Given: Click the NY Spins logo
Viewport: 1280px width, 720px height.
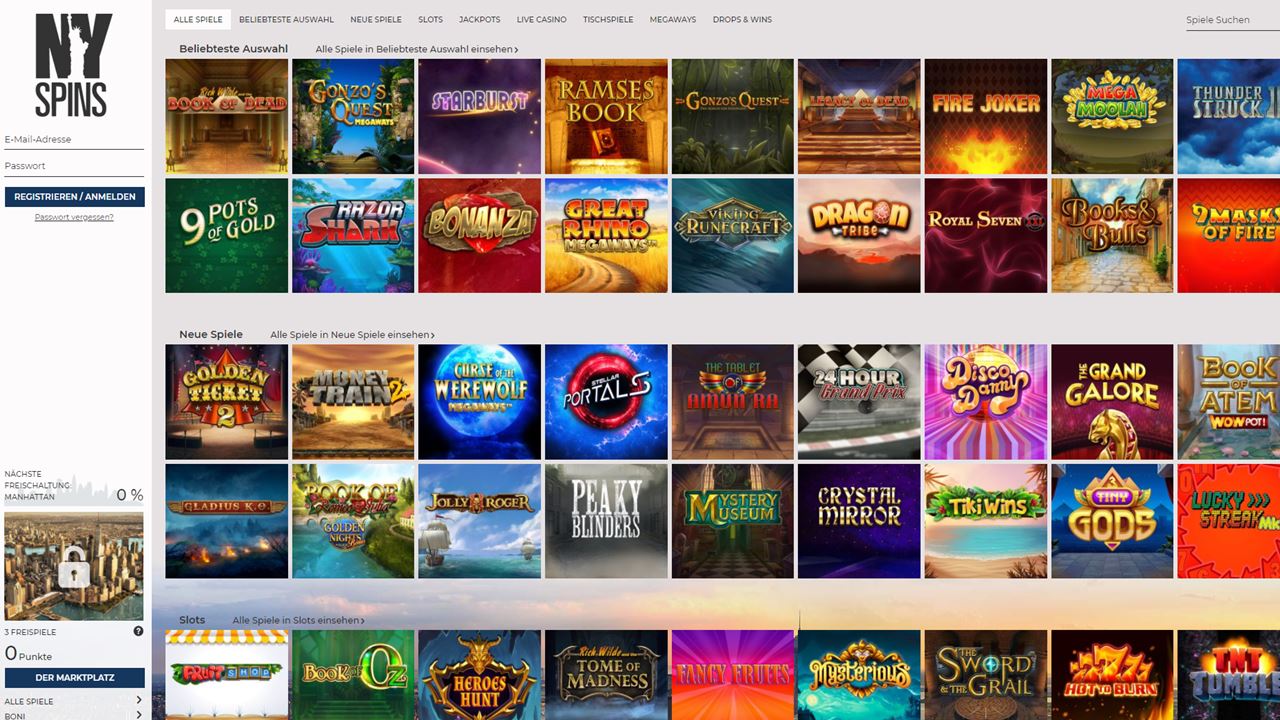Looking at the screenshot, I should coord(74,65).
